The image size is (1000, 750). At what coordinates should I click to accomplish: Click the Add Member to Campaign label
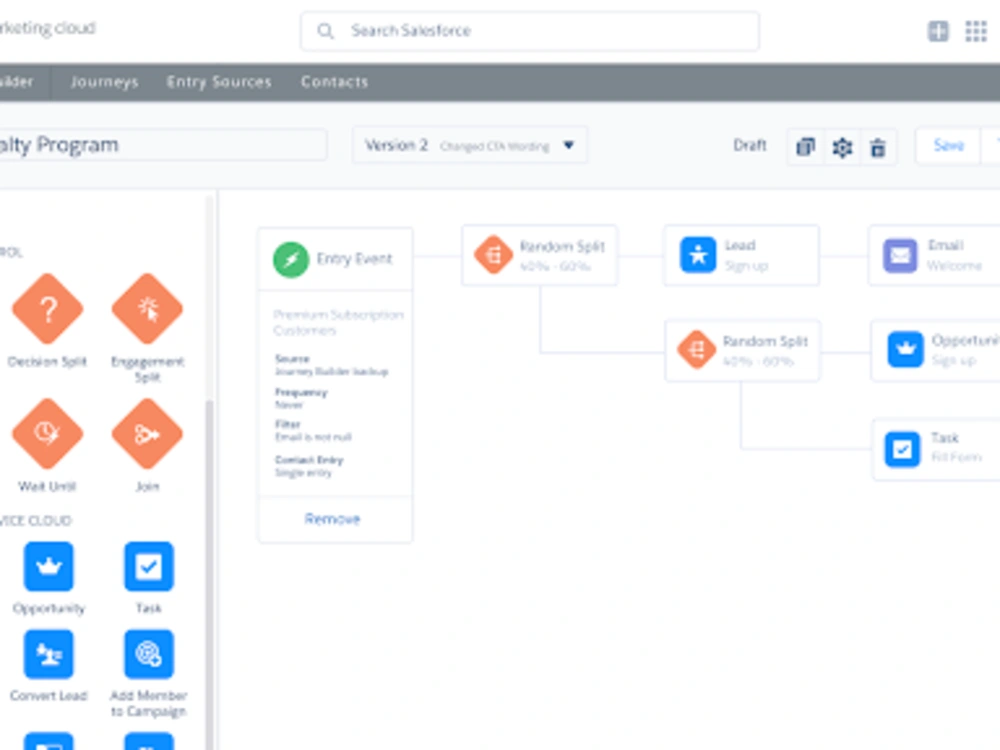pyautogui.click(x=149, y=703)
